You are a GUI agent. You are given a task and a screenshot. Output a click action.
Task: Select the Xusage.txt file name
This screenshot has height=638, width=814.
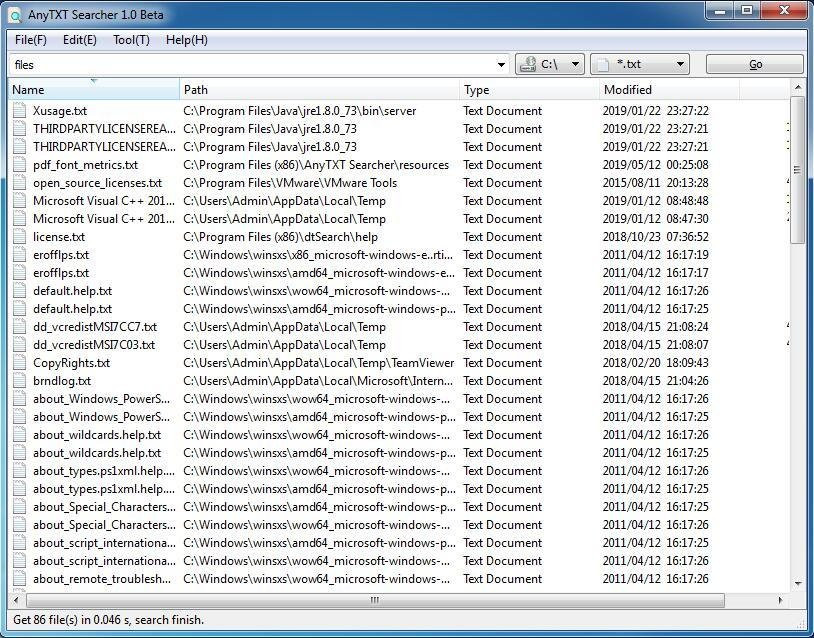coord(60,111)
